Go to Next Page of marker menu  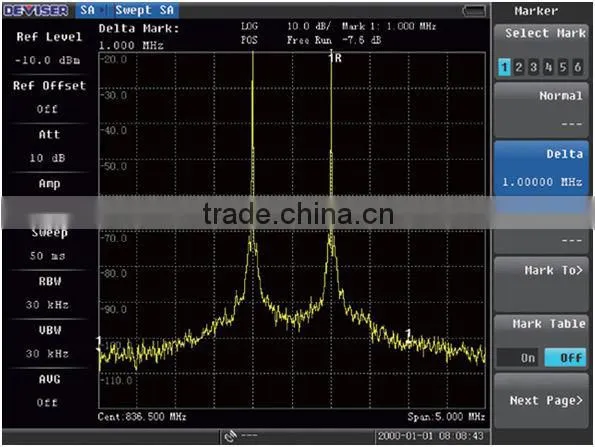pyautogui.click(x=541, y=401)
